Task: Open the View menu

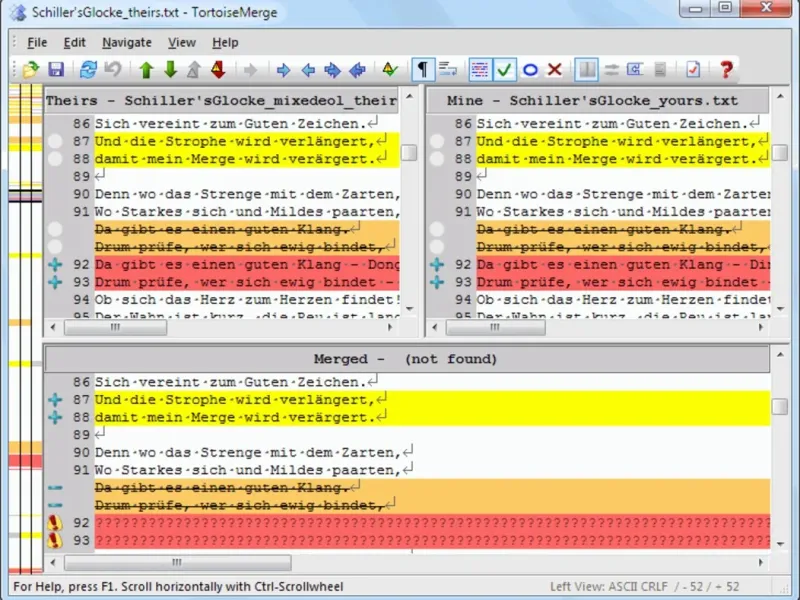Action: pos(182,42)
